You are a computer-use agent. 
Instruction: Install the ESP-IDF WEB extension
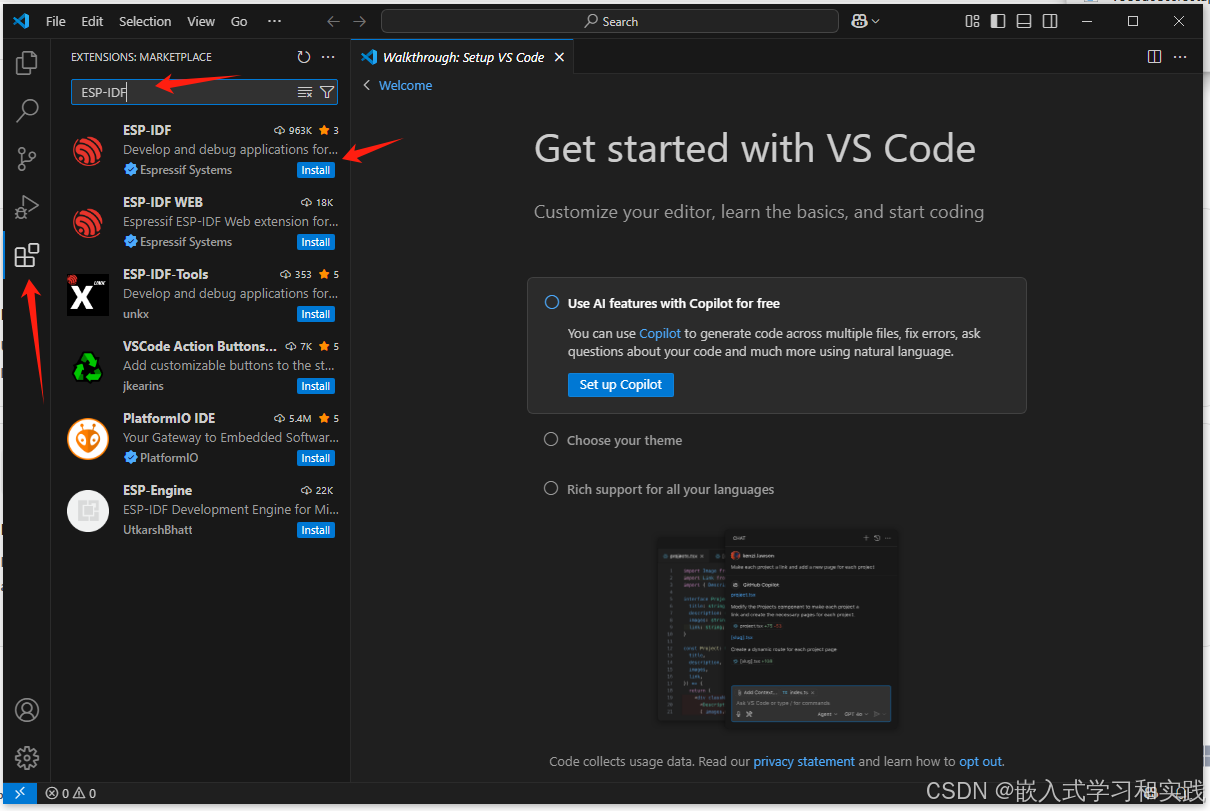316,242
